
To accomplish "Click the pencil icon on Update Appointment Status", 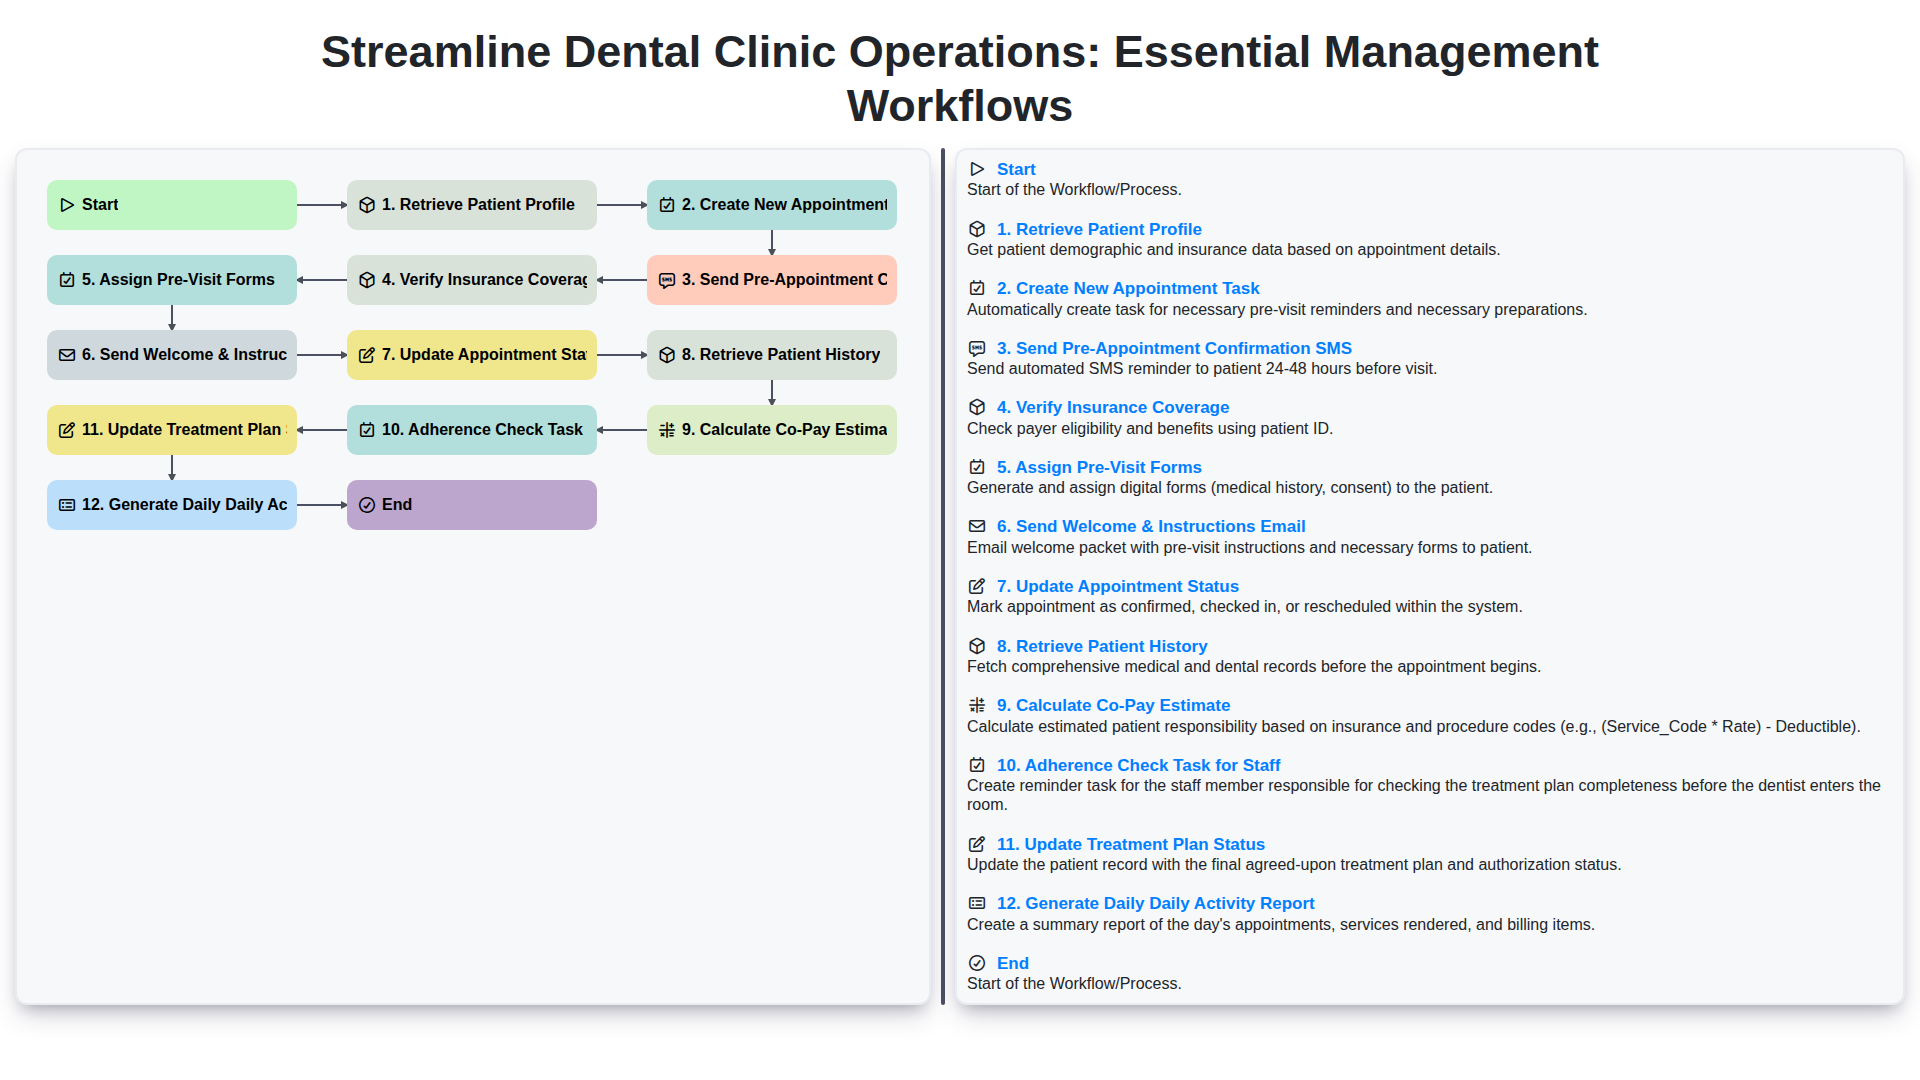I will coord(367,354).
